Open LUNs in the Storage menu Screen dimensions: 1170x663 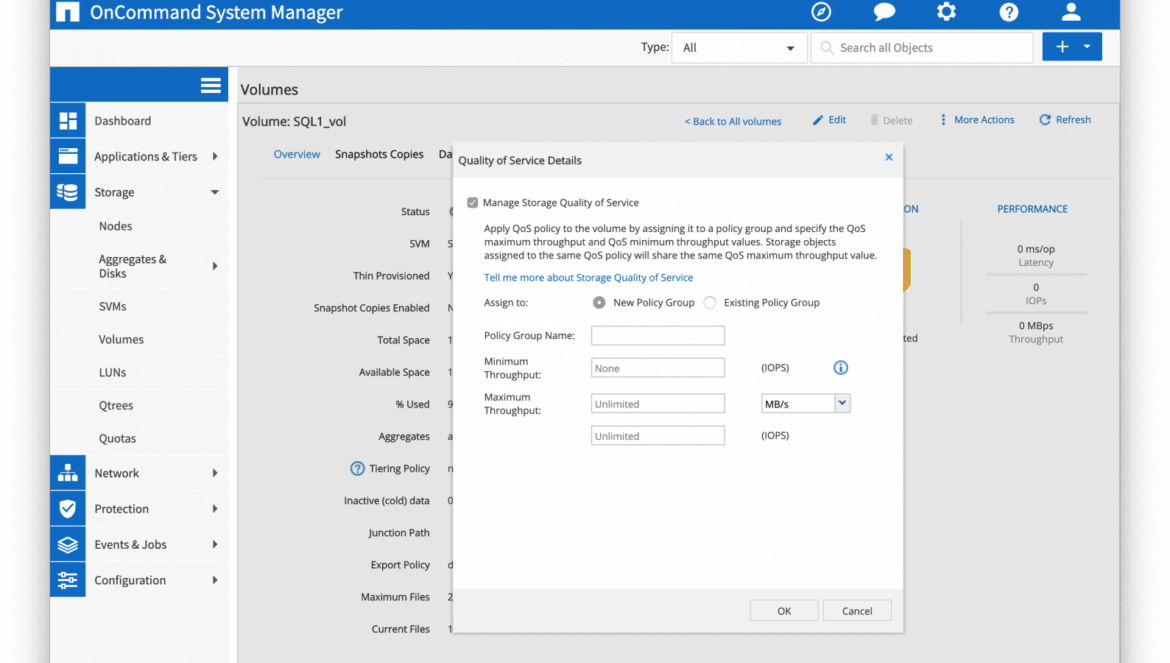113,372
